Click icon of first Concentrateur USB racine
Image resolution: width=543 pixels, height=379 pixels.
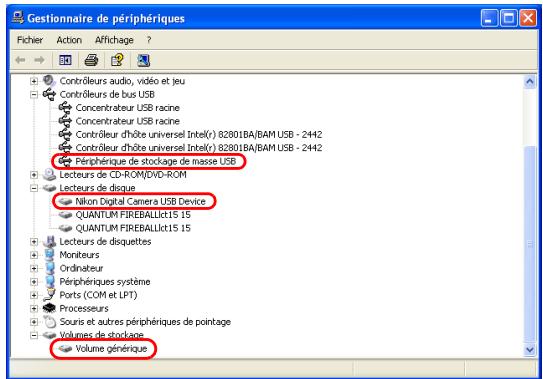point(65,107)
